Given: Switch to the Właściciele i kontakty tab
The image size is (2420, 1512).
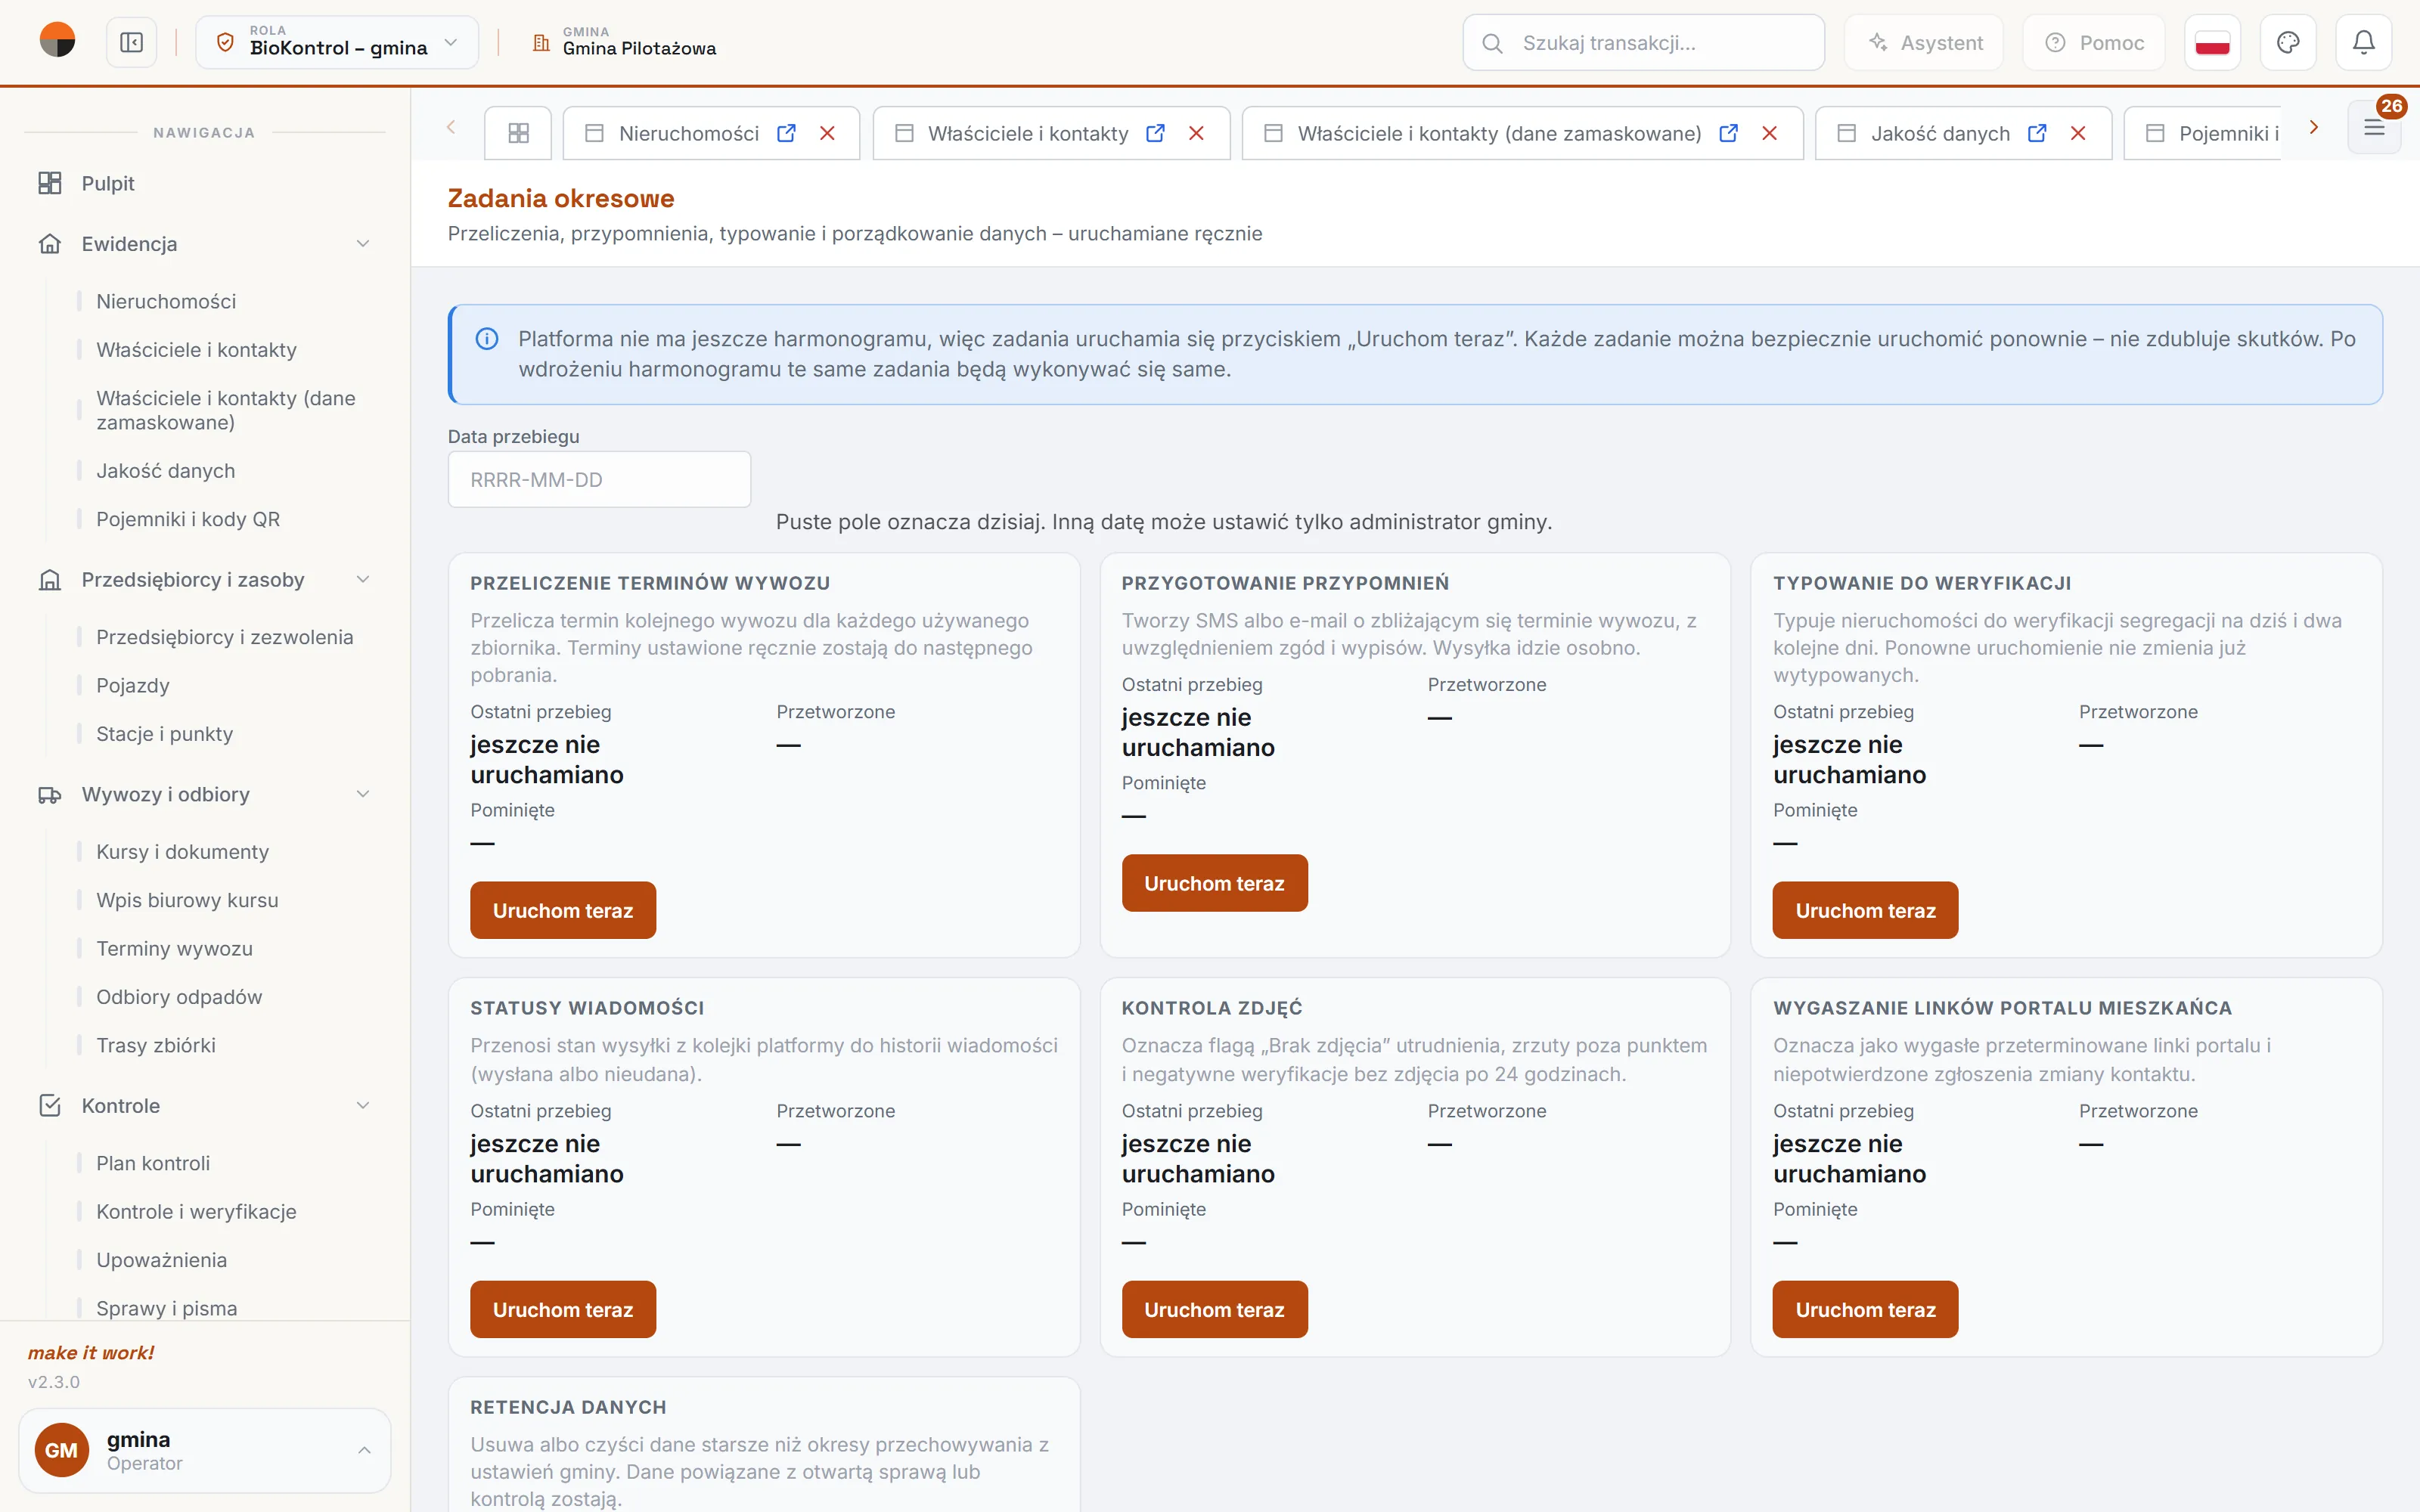Looking at the screenshot, I should (x=1027, y=133).
